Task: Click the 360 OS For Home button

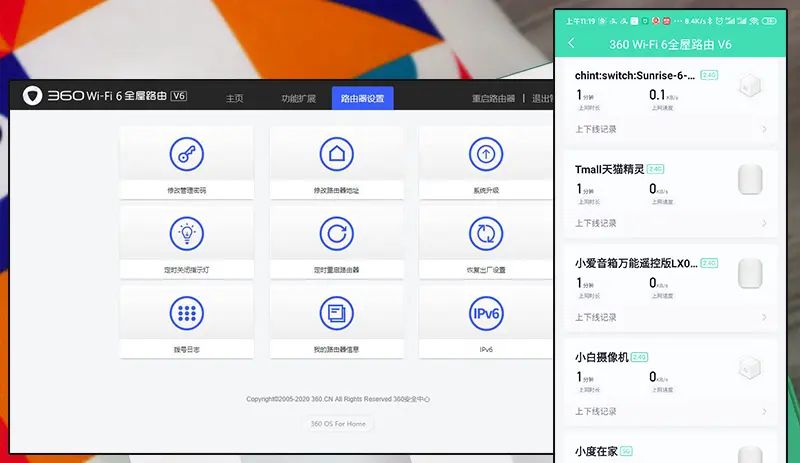Action: tap(338, 424)
